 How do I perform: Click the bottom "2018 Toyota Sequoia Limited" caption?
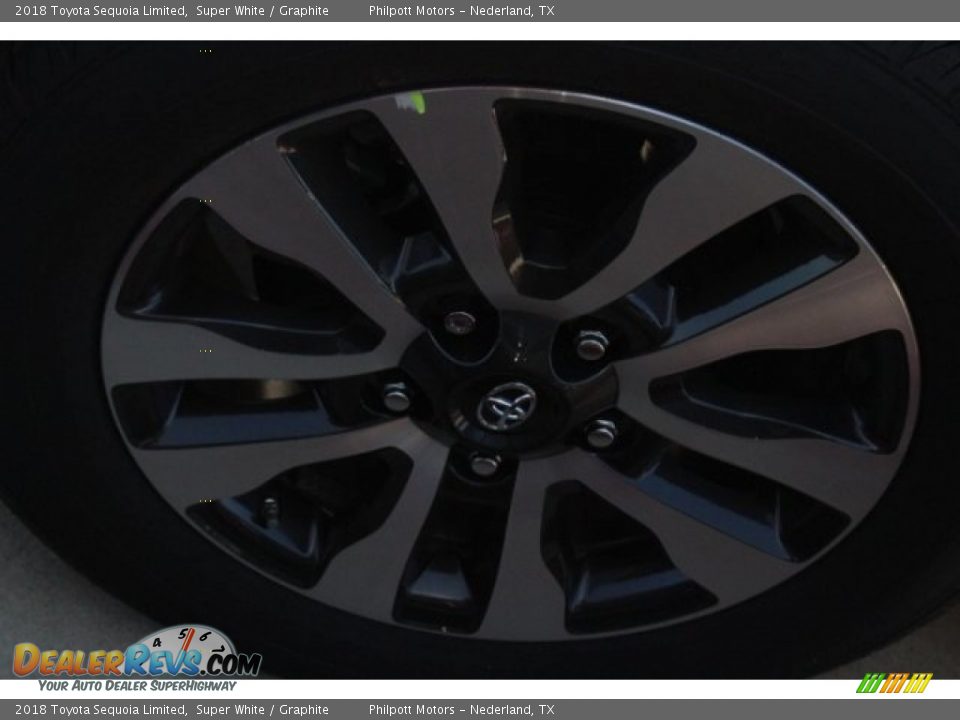100,710
